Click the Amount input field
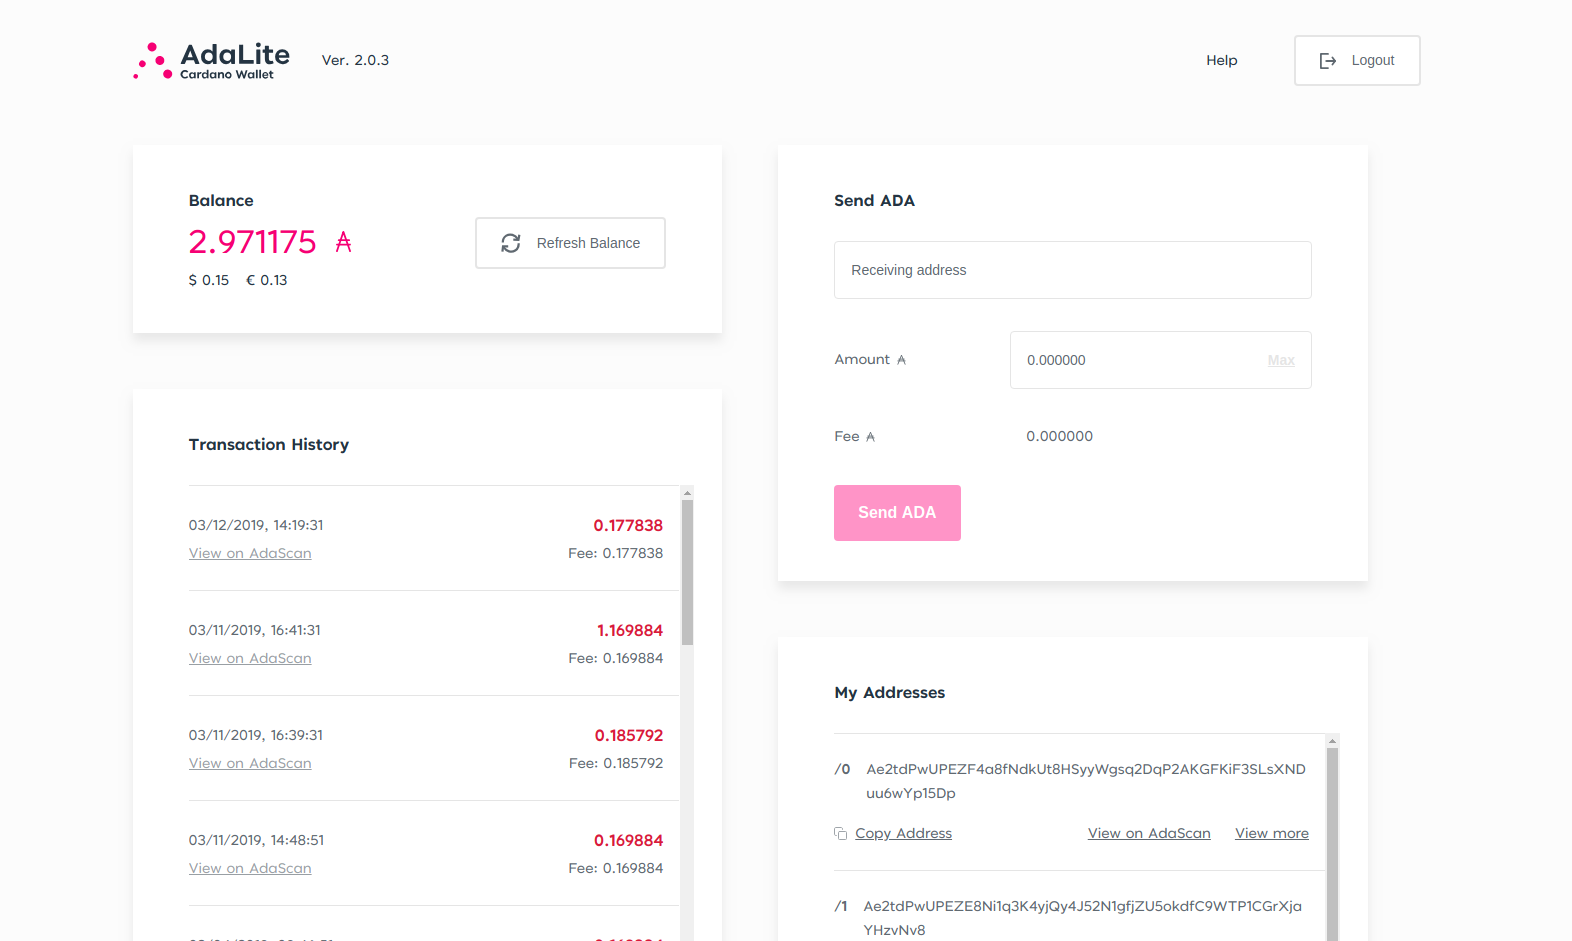 (1160, 360)
